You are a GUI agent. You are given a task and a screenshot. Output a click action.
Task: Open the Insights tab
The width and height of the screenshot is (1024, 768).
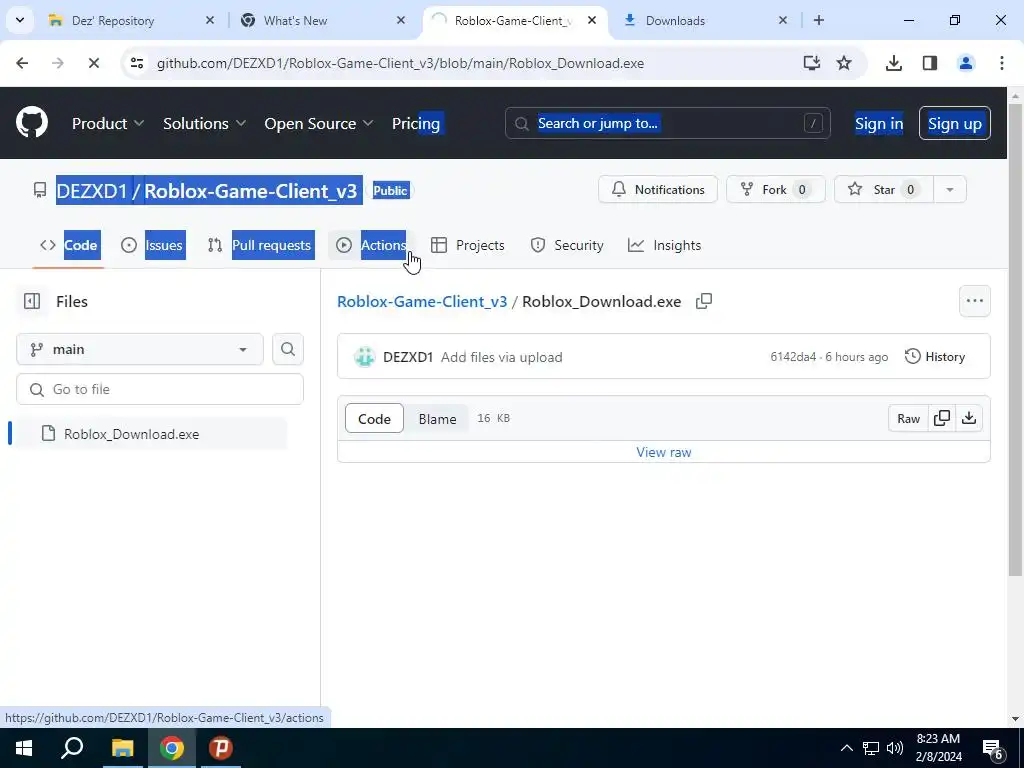tap(665, 245)
